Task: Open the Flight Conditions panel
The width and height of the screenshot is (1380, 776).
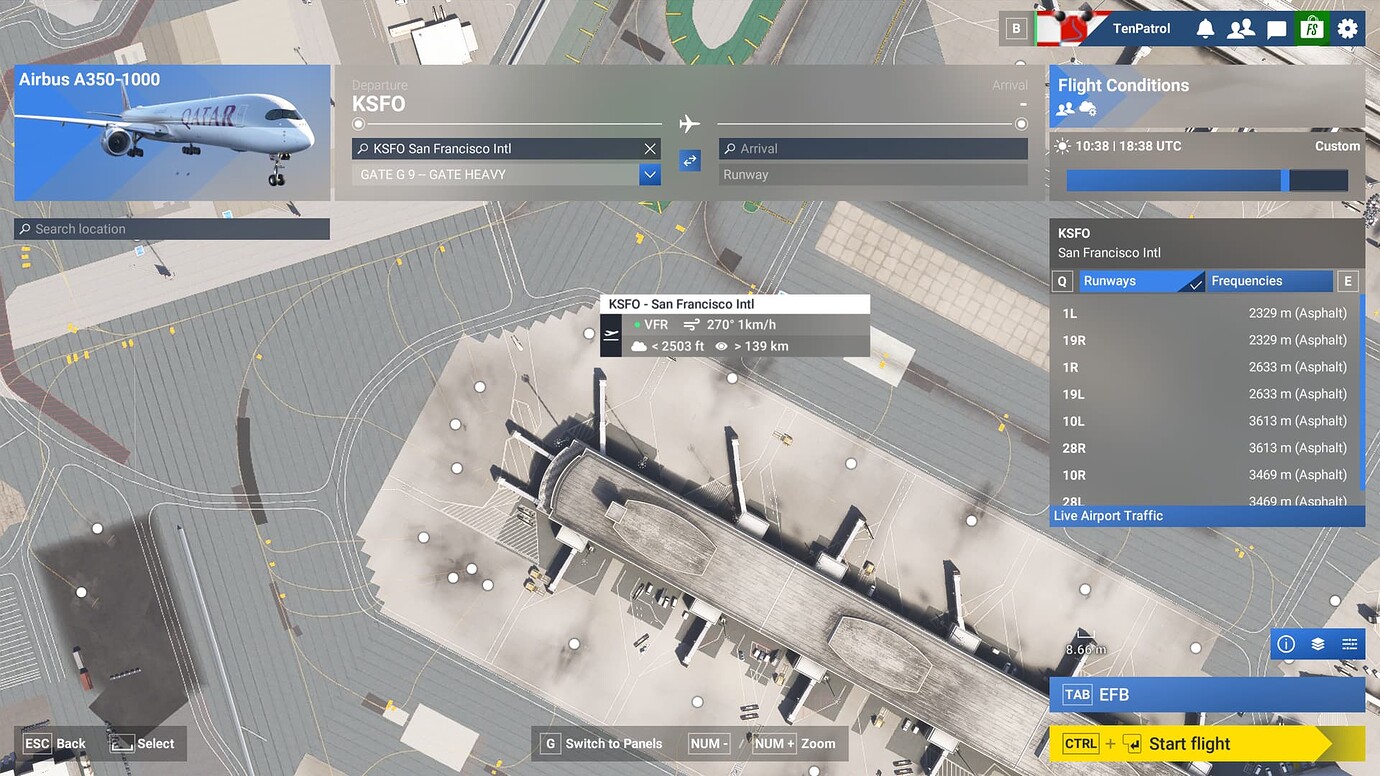Action: 1206,96
